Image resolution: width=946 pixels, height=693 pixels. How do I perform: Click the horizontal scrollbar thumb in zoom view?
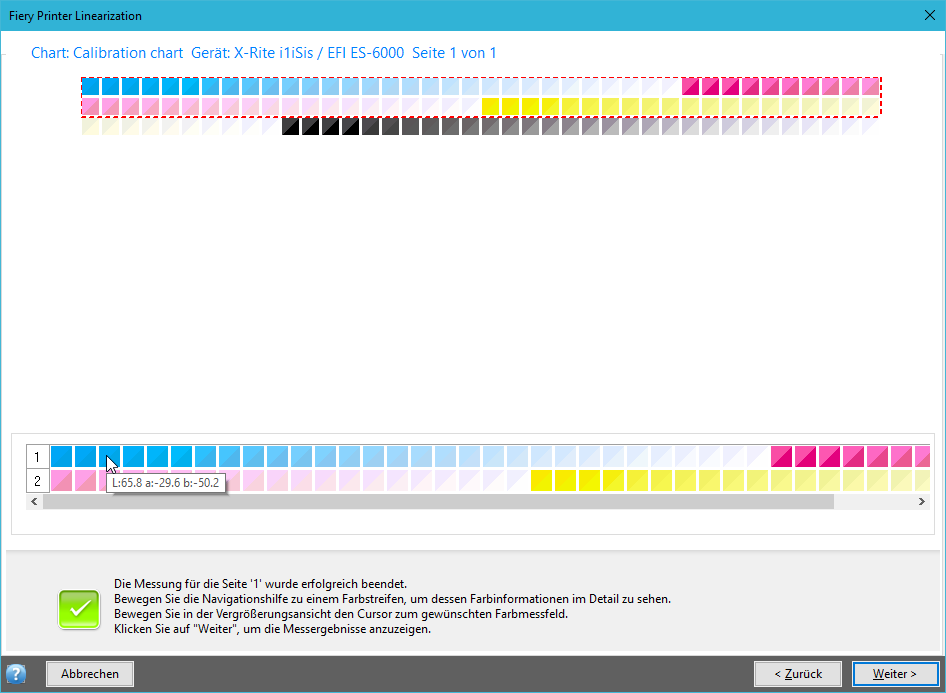click(x=439, y=501)
